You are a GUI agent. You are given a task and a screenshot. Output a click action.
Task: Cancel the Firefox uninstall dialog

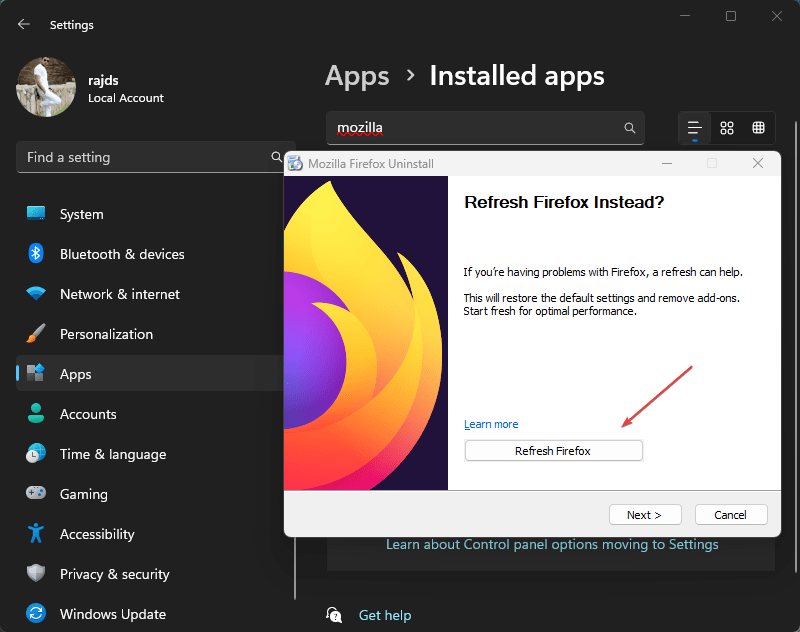pos(731,515)
